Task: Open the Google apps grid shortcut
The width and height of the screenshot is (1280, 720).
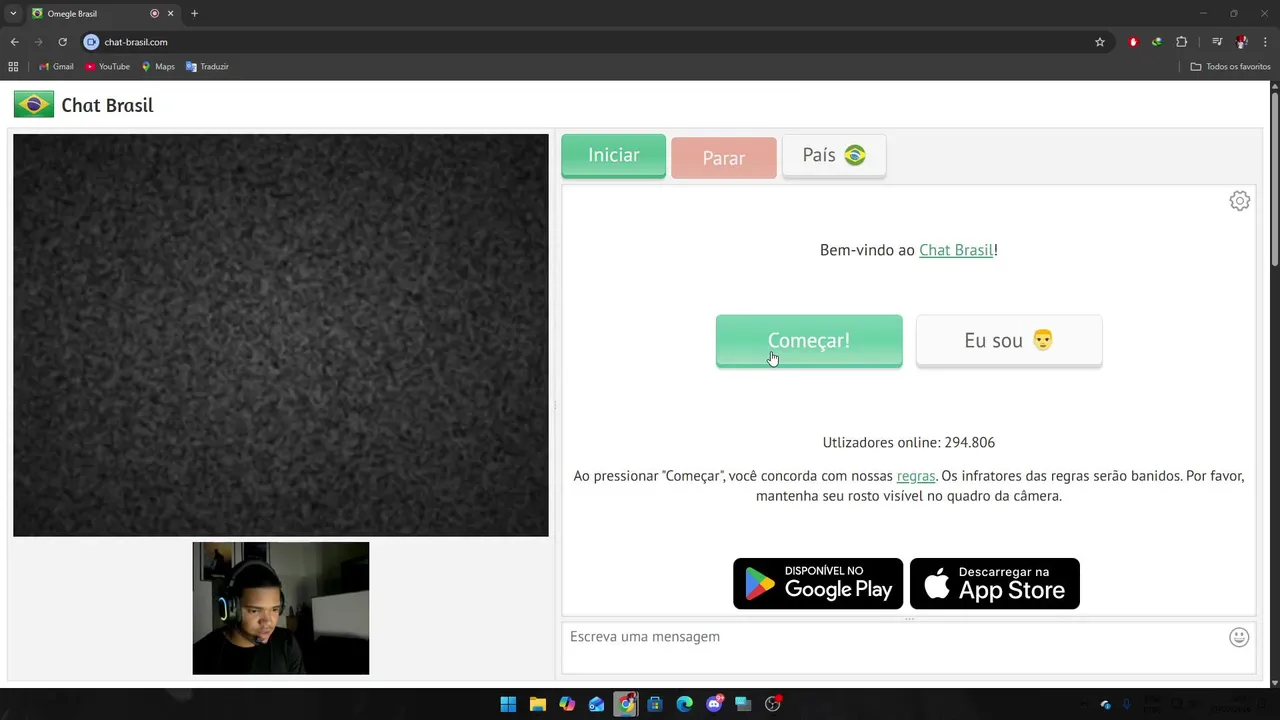Action: (13, 66)
